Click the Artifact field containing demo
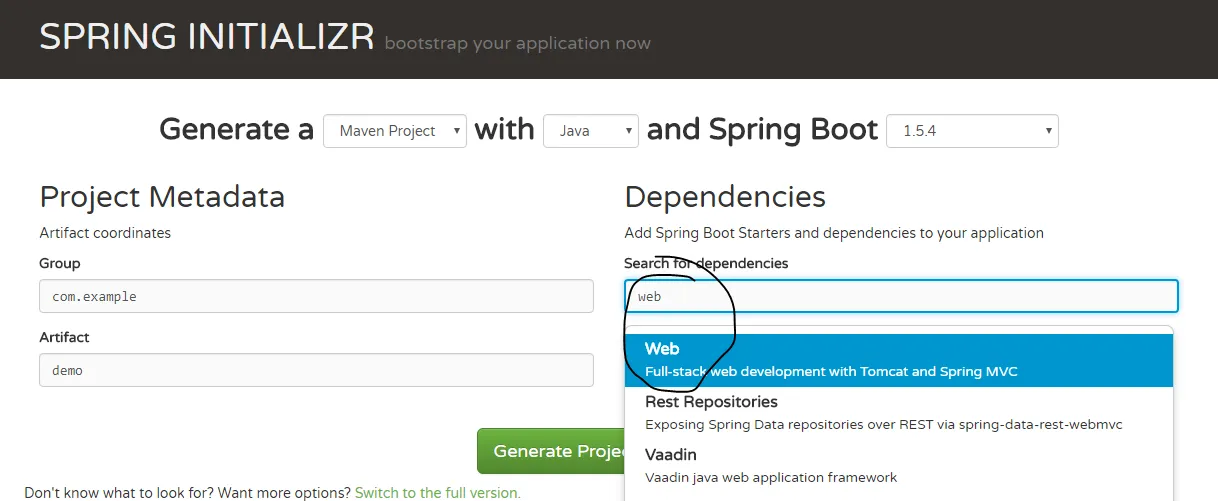The height and width of the screenshot is (501, 1218). 316,370
